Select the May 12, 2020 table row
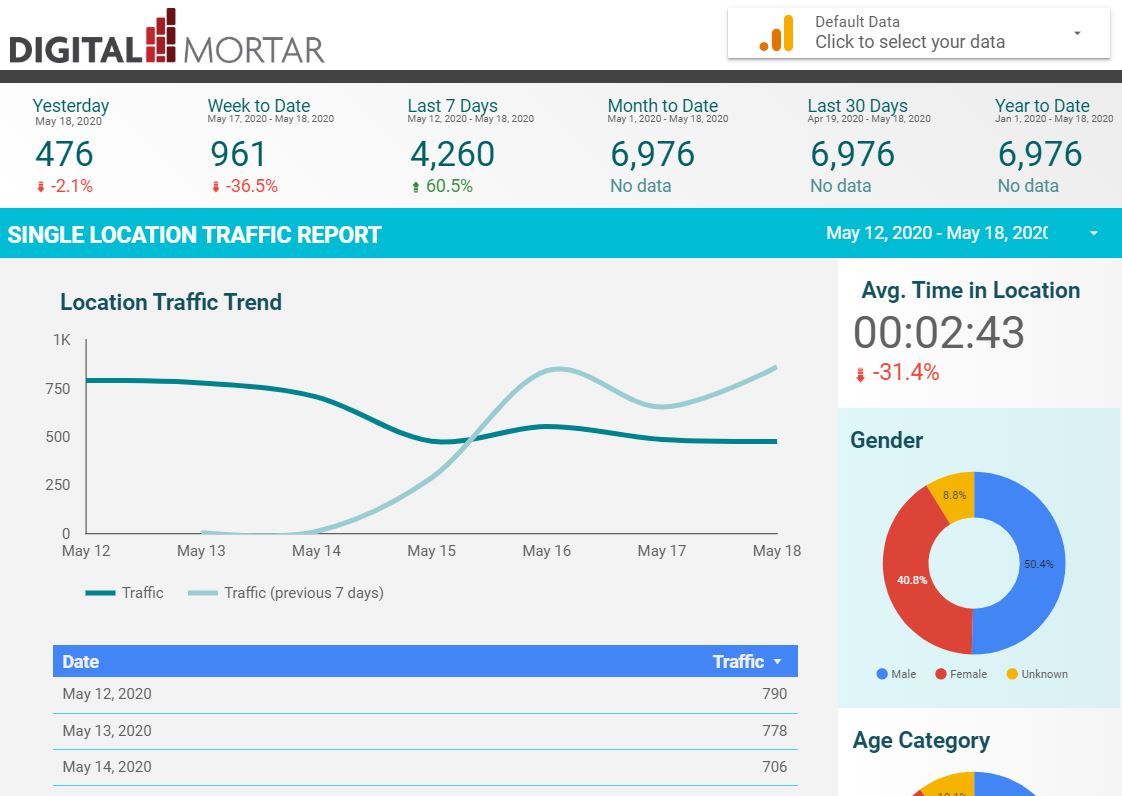This screenshot has height=796, width=1122. [425, 694]
